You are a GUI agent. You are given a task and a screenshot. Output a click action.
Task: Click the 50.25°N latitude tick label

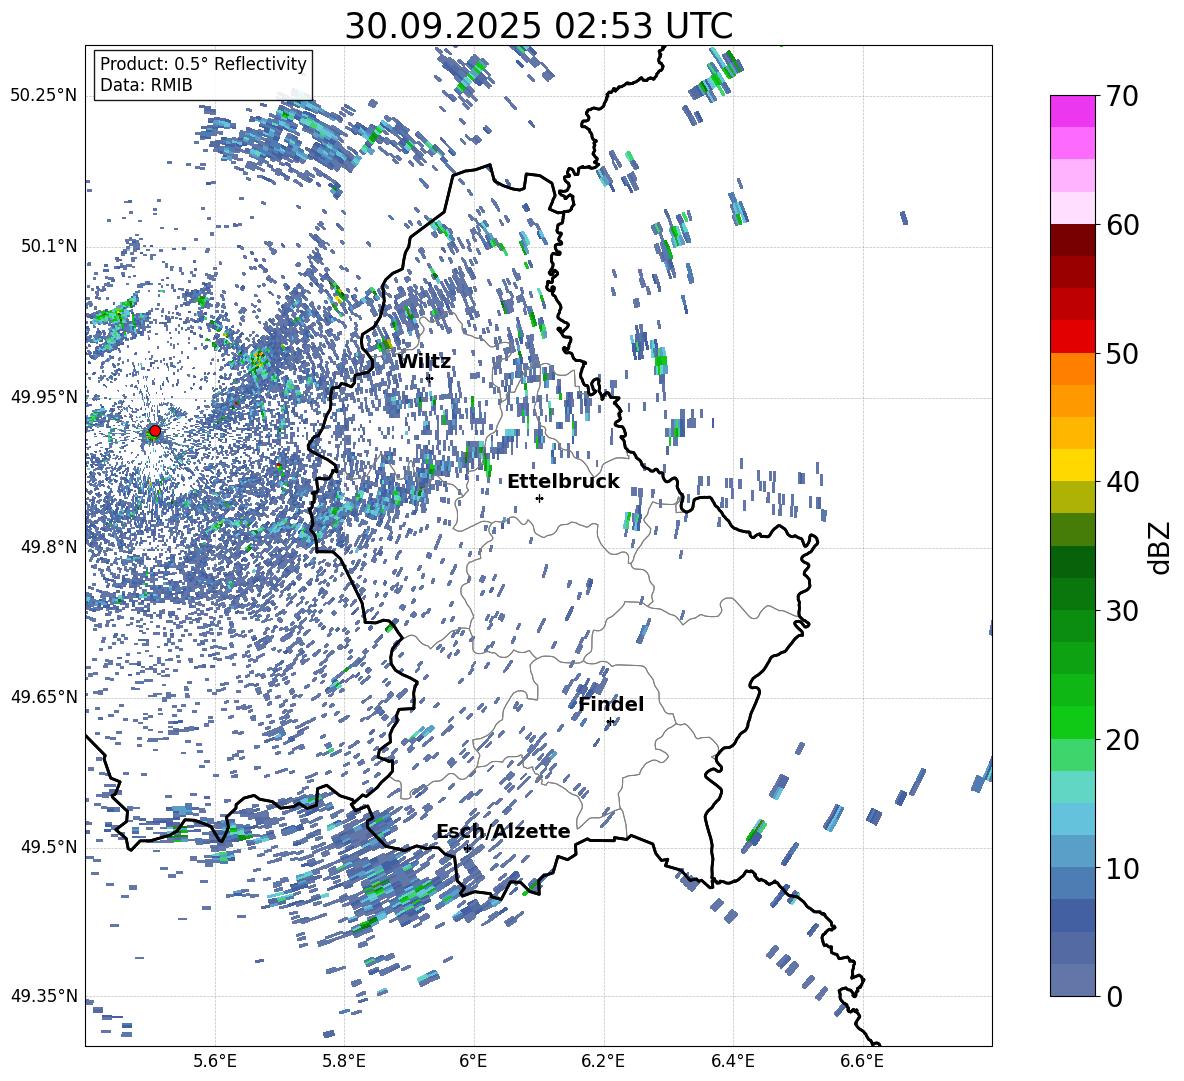(44, 96)
